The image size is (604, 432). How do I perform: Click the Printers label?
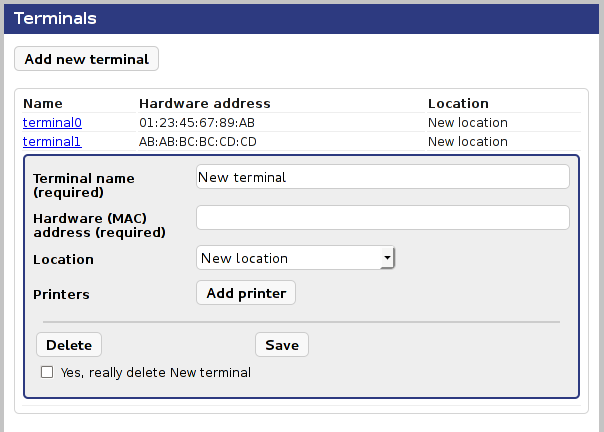pos(61,295)
